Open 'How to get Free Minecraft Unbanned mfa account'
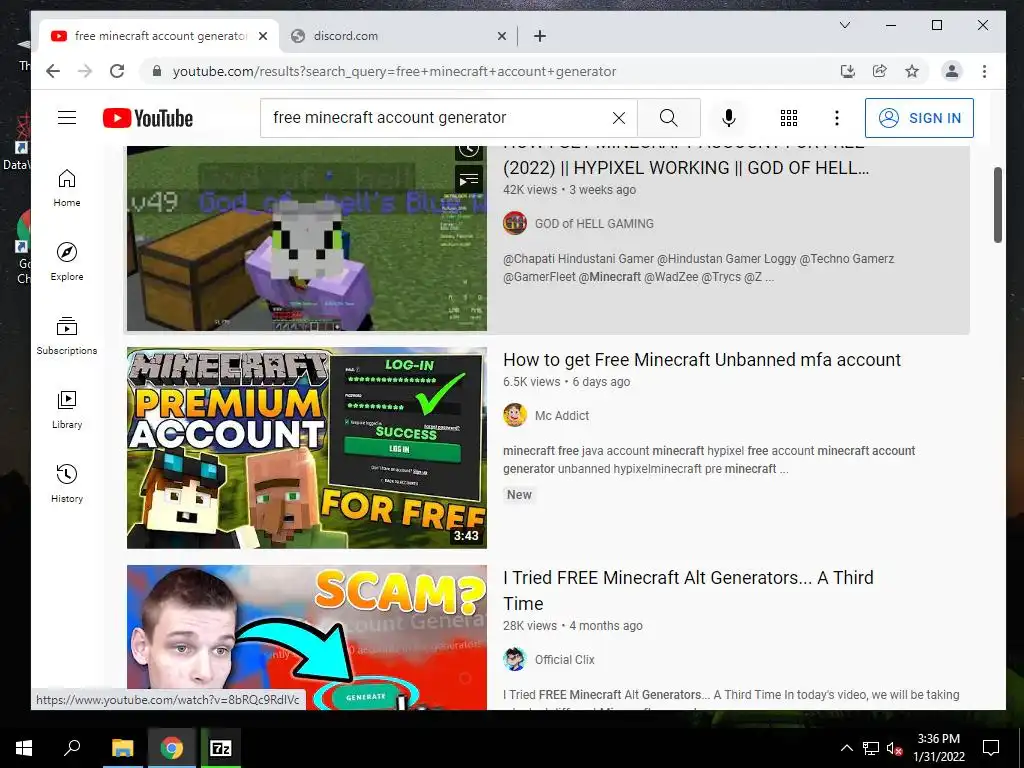Screen dimensions: 1024x768 point(702,360)
